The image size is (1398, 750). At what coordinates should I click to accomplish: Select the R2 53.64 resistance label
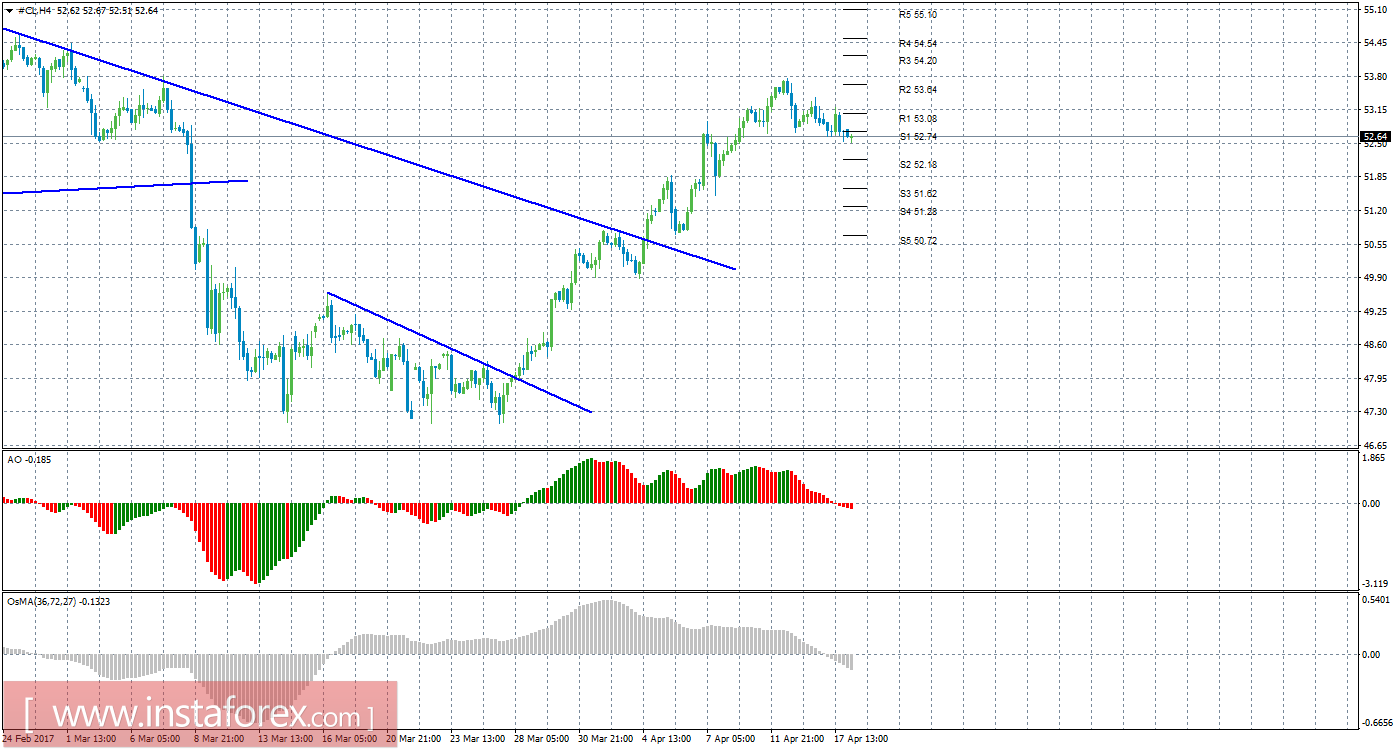tap(918, 90)
